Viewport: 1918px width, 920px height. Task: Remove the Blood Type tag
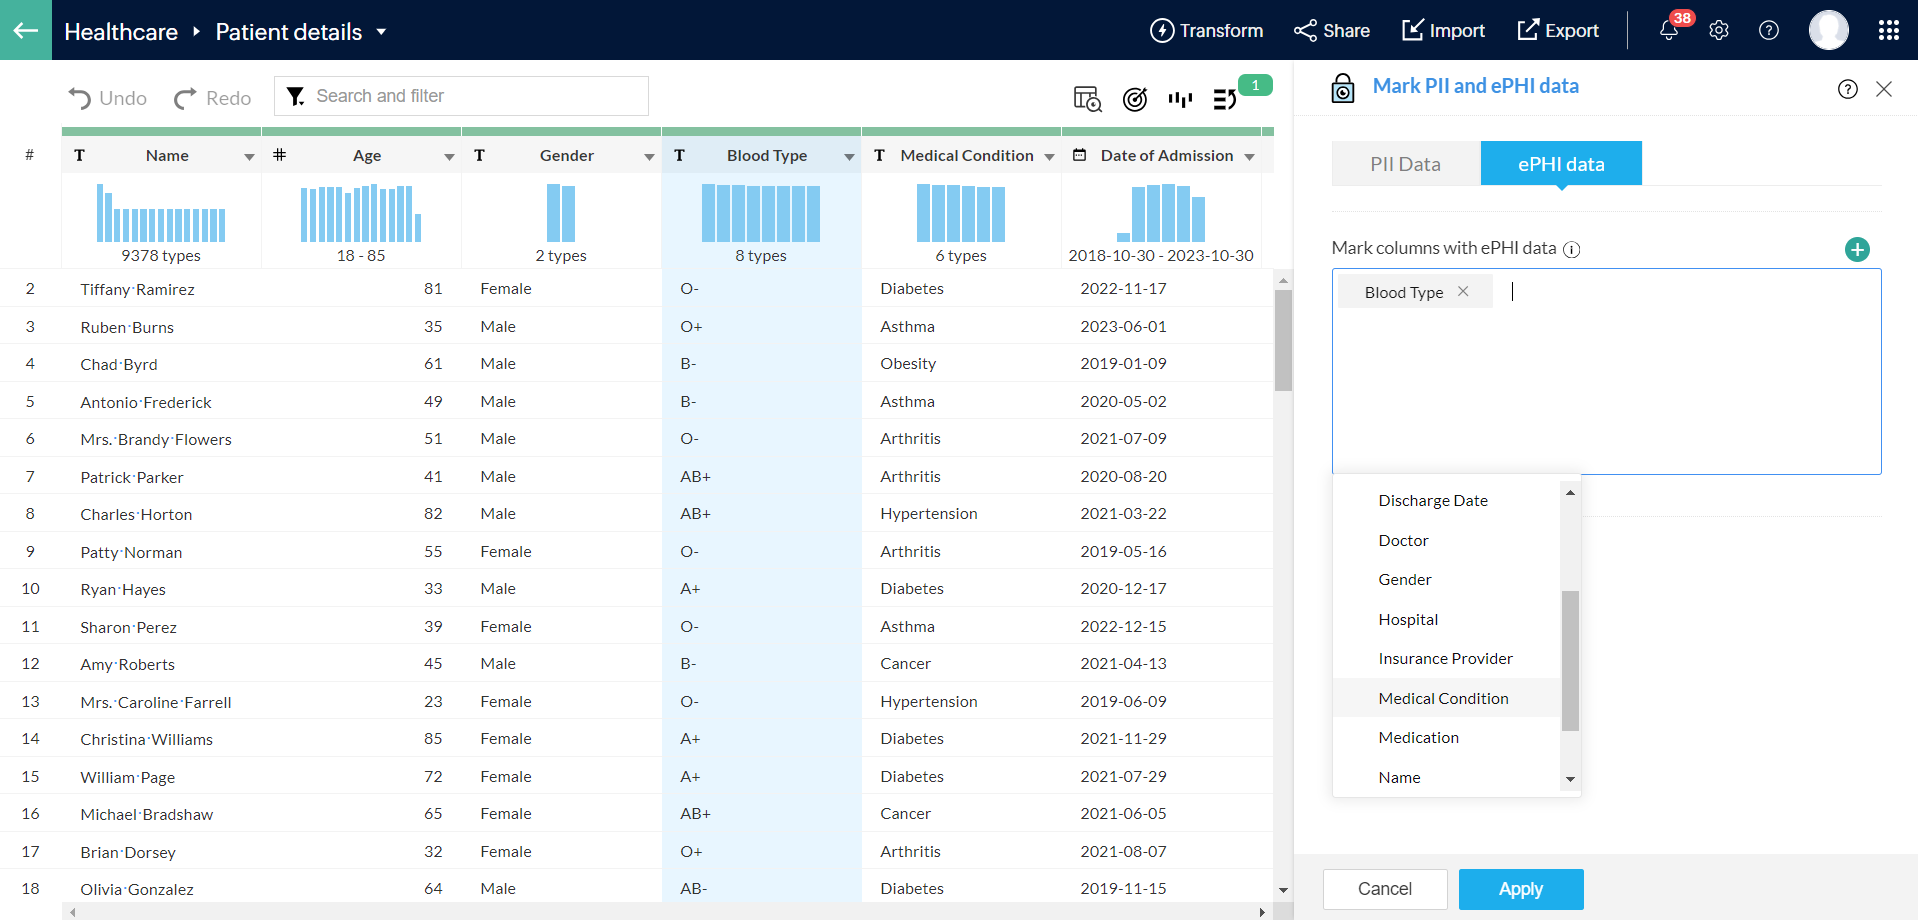[x=1463, y=291]
